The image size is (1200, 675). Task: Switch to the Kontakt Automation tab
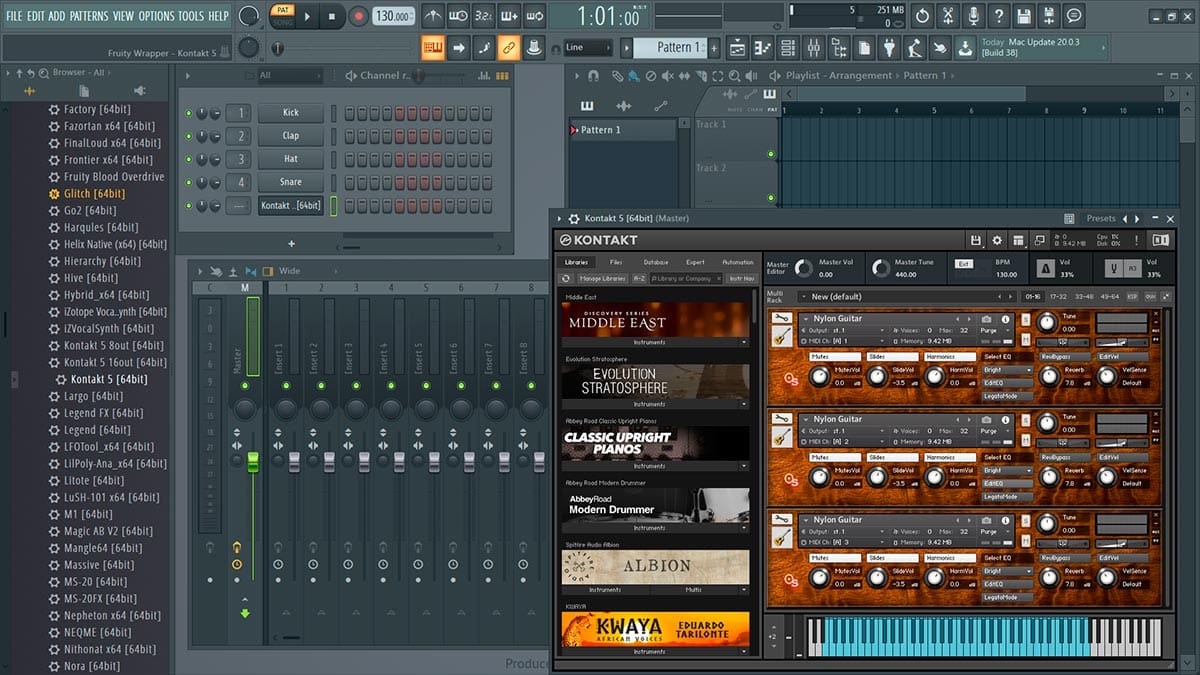(x=738, y=262)
